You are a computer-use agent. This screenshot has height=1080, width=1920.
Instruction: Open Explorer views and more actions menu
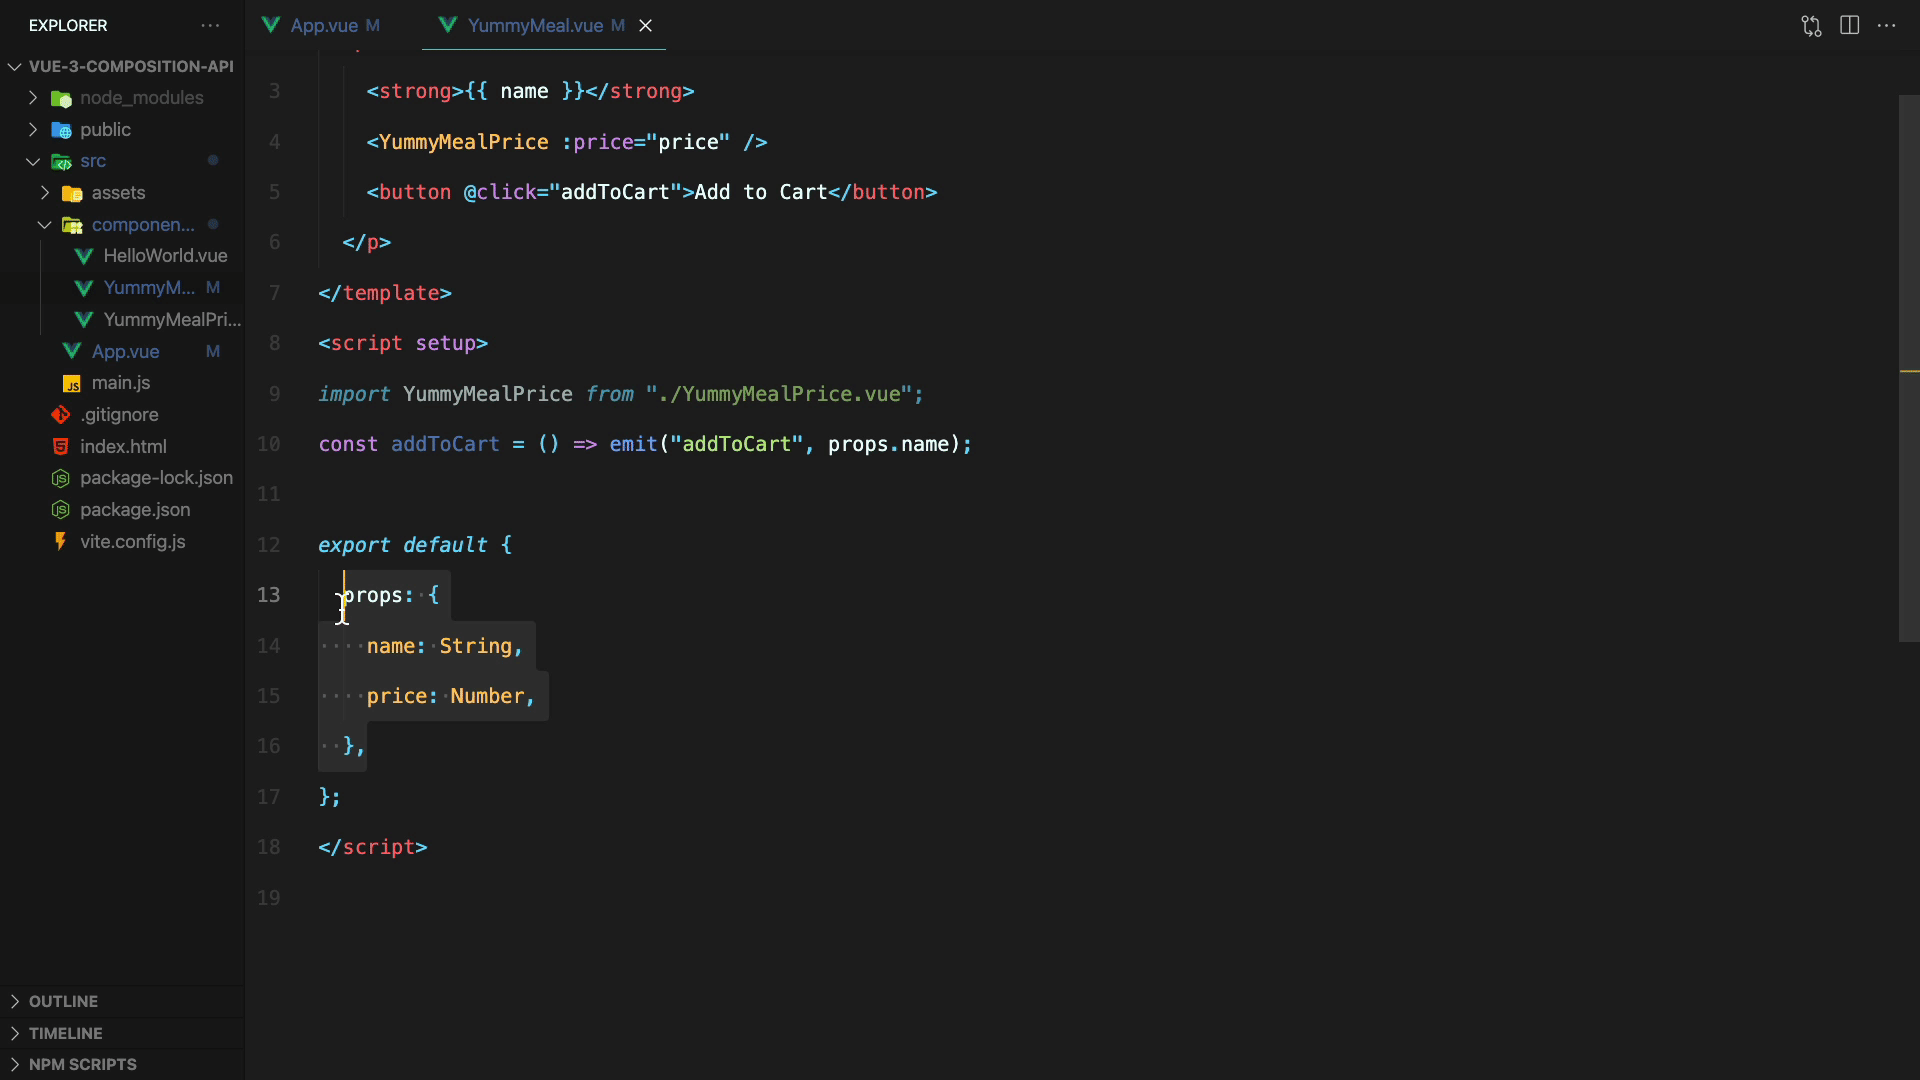pyautogui.click(x=210, y=26)
